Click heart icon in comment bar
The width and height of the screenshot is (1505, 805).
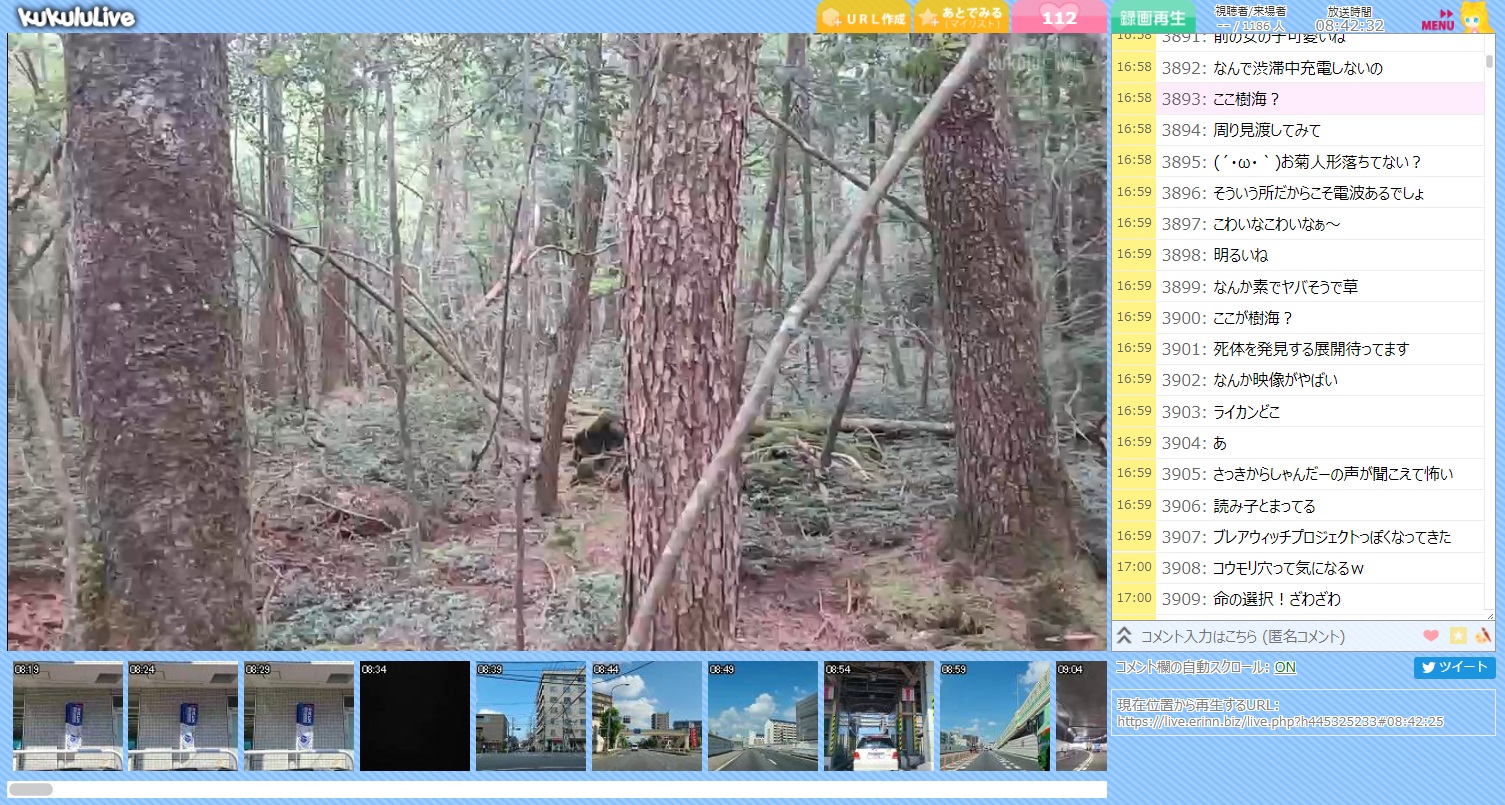(1430, 636)
